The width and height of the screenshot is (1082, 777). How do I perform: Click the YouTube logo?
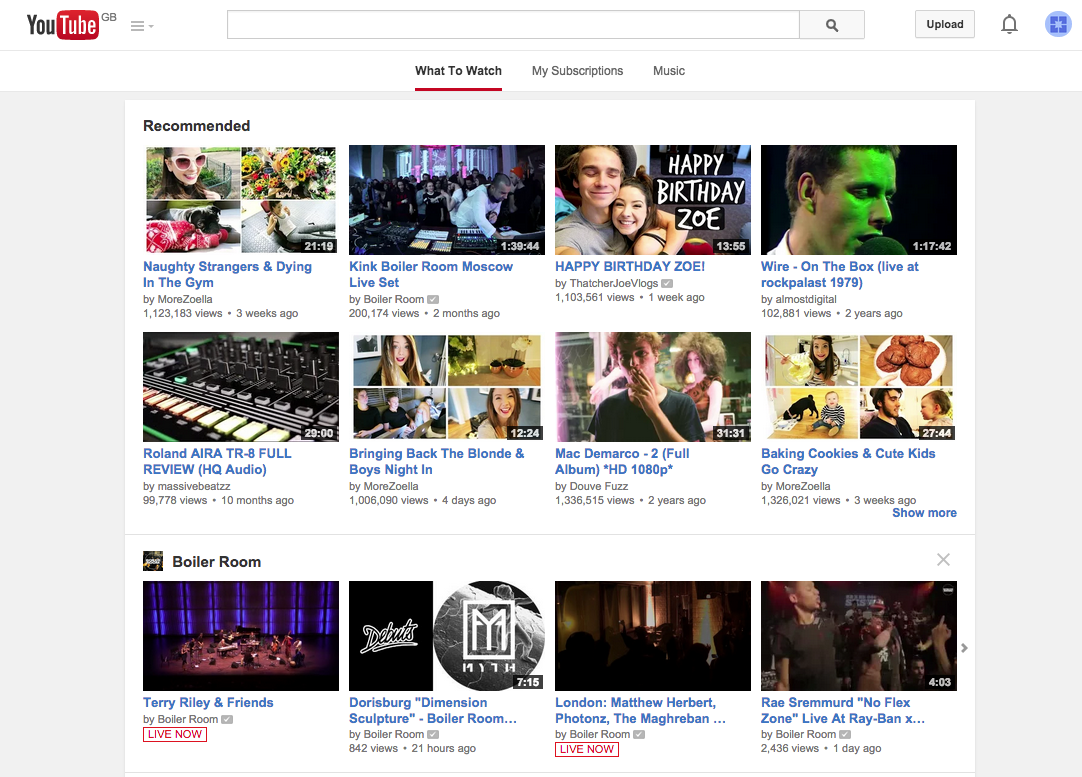pyautogui.click(x=62, y=25)
